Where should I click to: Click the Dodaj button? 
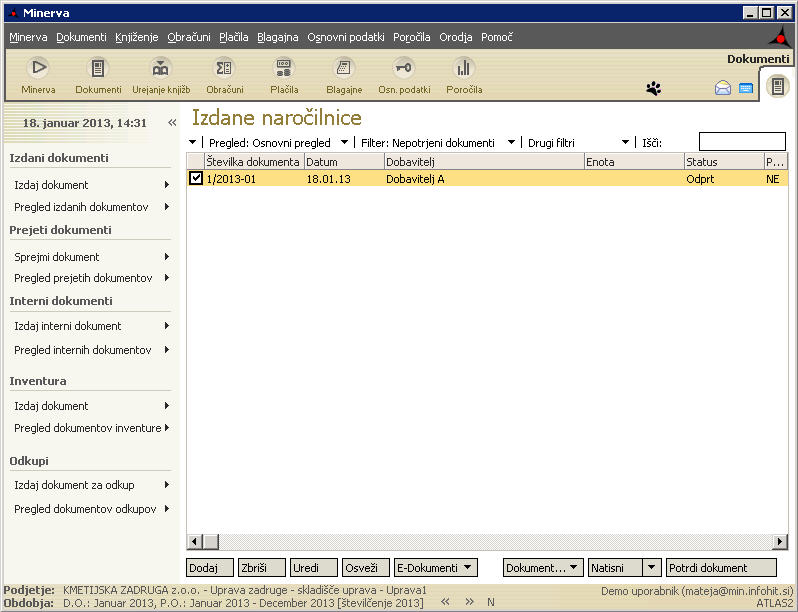tap(210, 568)
